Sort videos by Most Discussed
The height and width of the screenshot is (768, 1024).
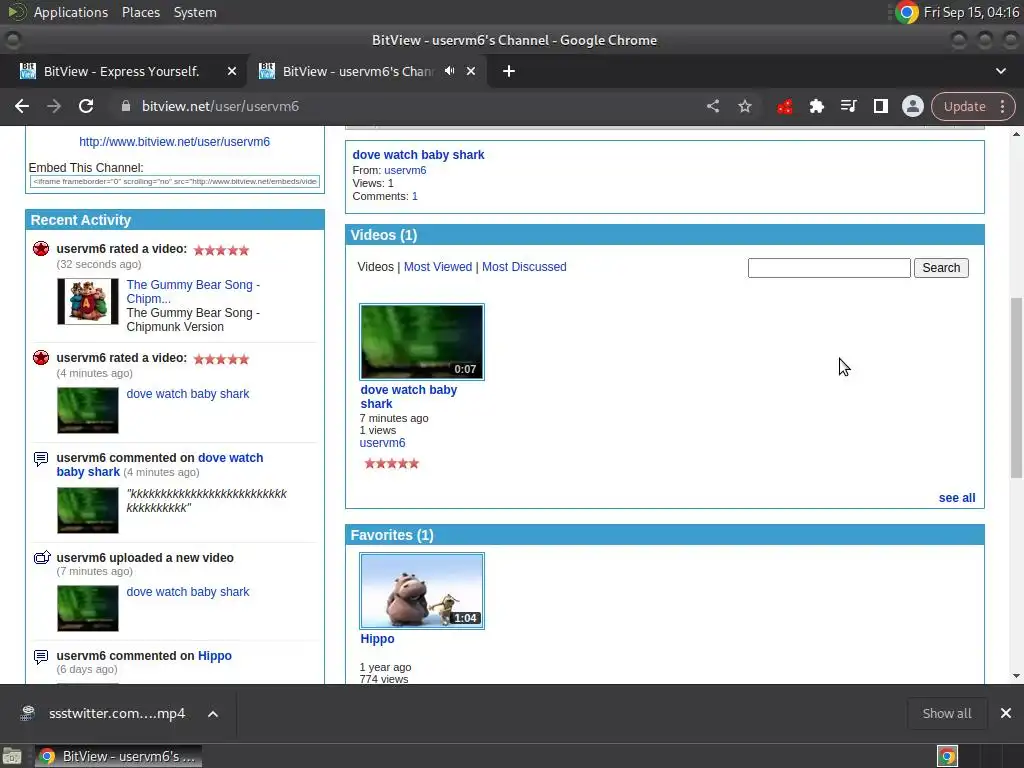(x=524, y=266)
